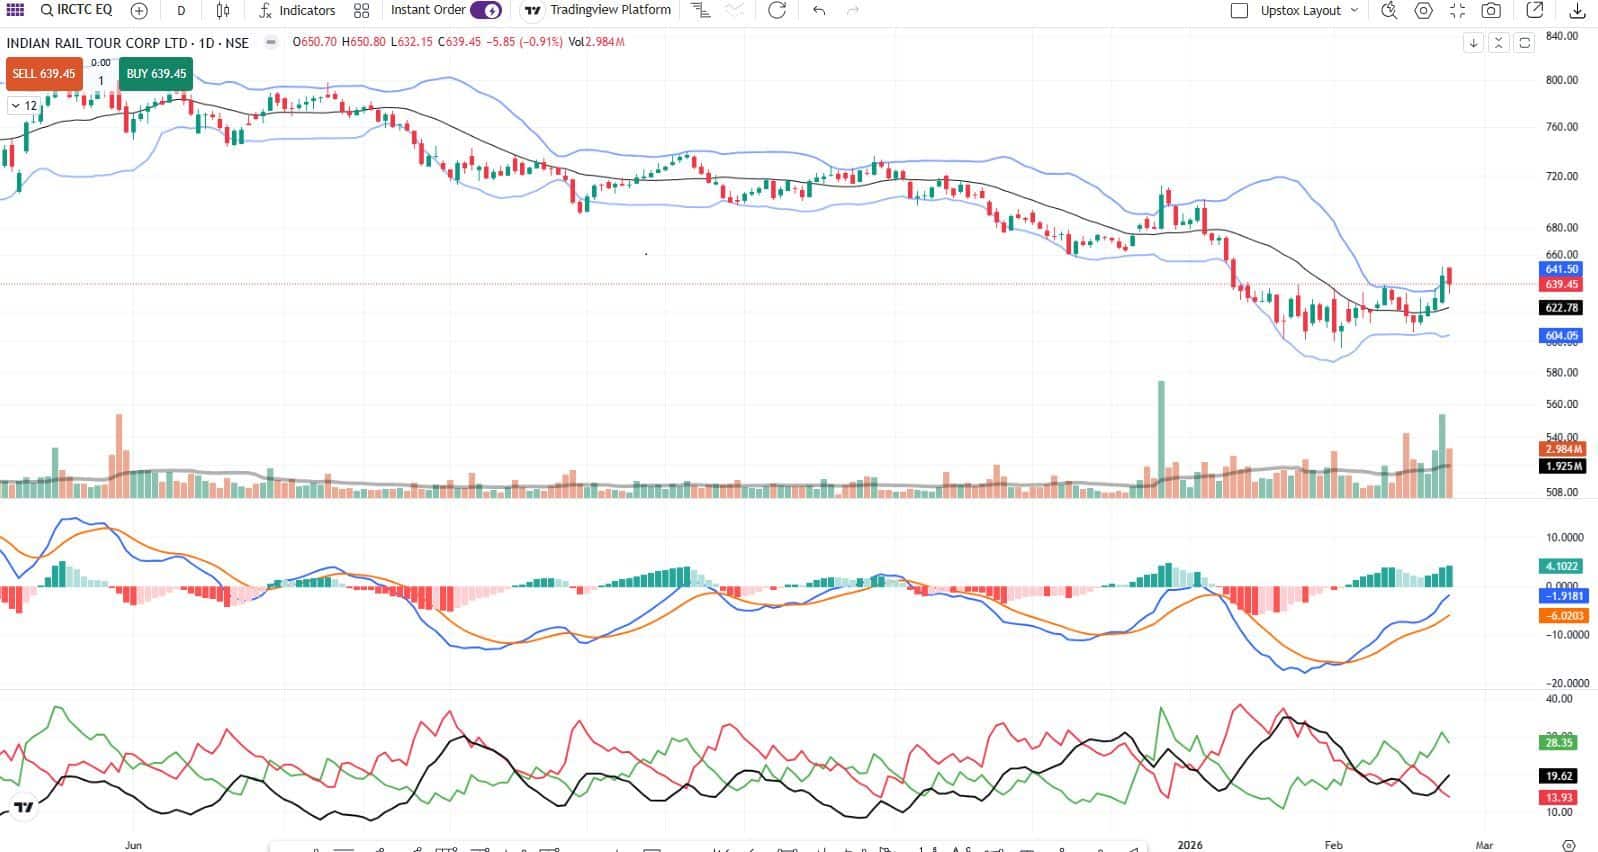Select the single-pane layout square icon

point(1239,10)
